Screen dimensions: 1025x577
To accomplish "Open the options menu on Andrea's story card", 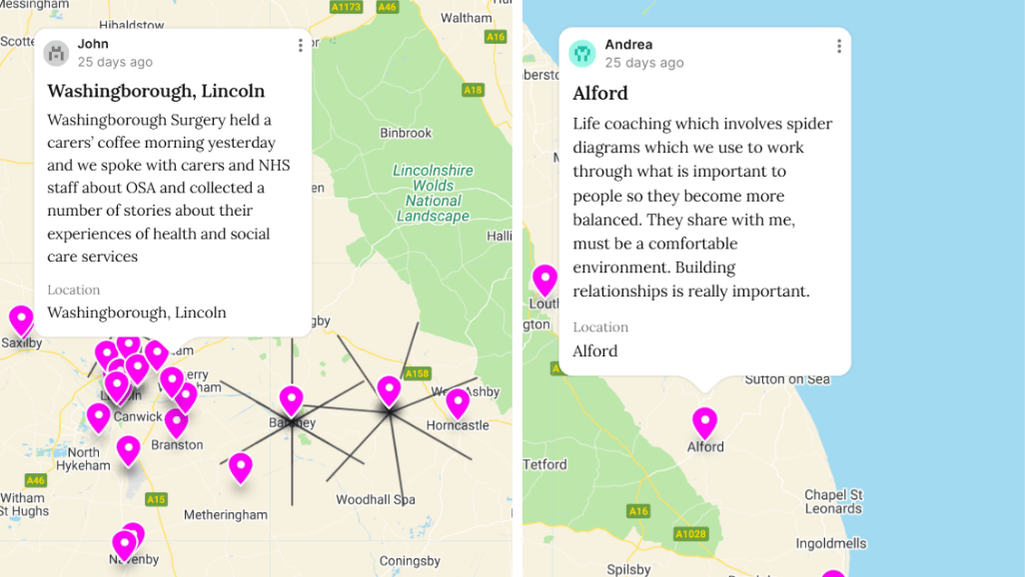I will (x=839, y=44).
